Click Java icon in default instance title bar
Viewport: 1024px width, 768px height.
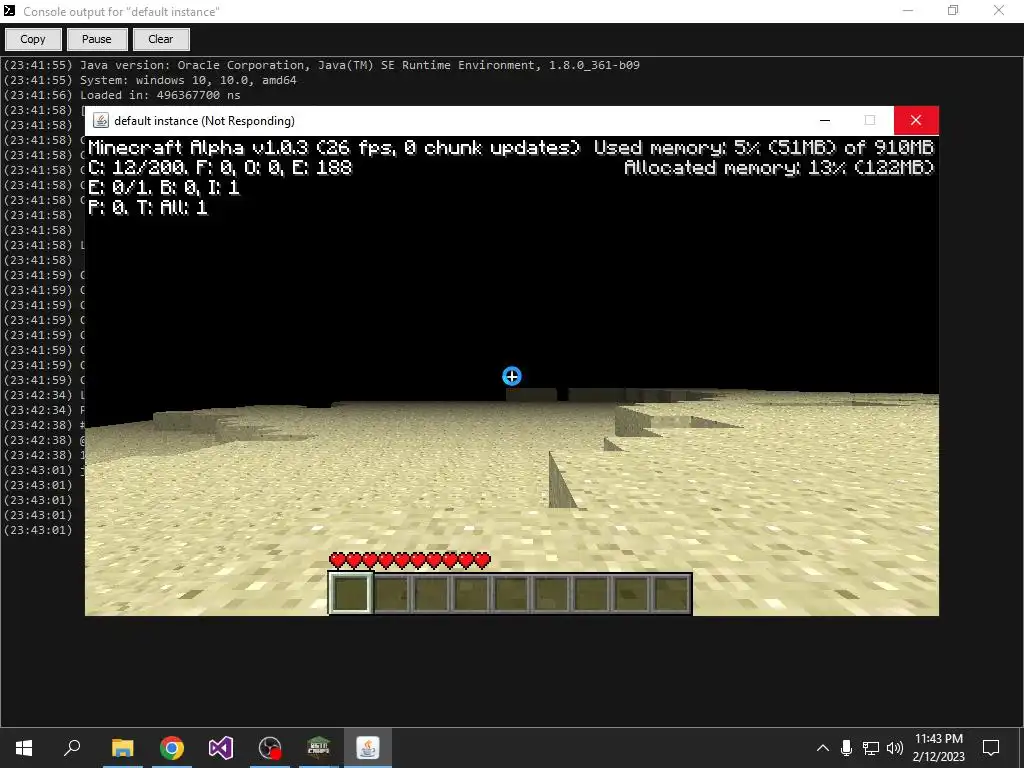tap(101, 121)
